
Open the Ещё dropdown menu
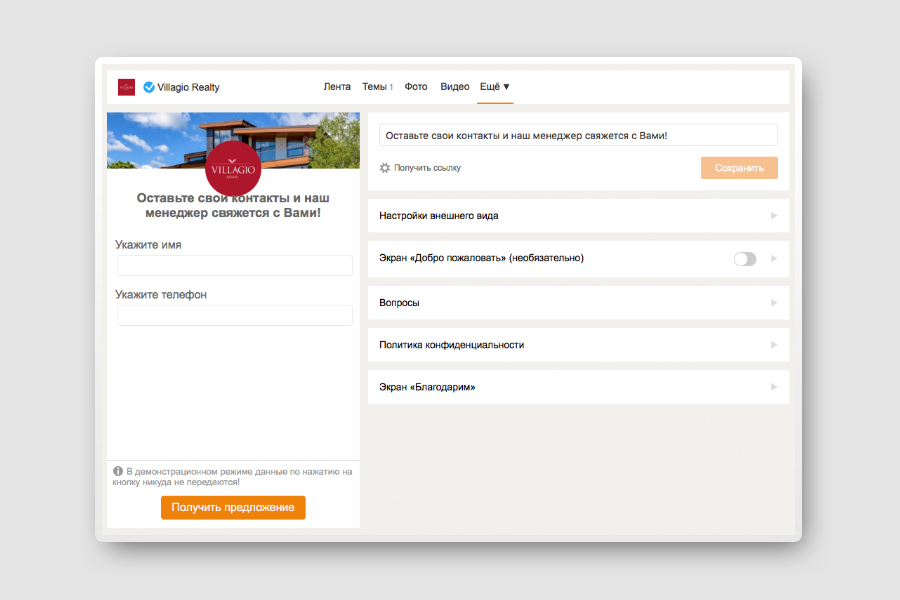tap(495, 87)
